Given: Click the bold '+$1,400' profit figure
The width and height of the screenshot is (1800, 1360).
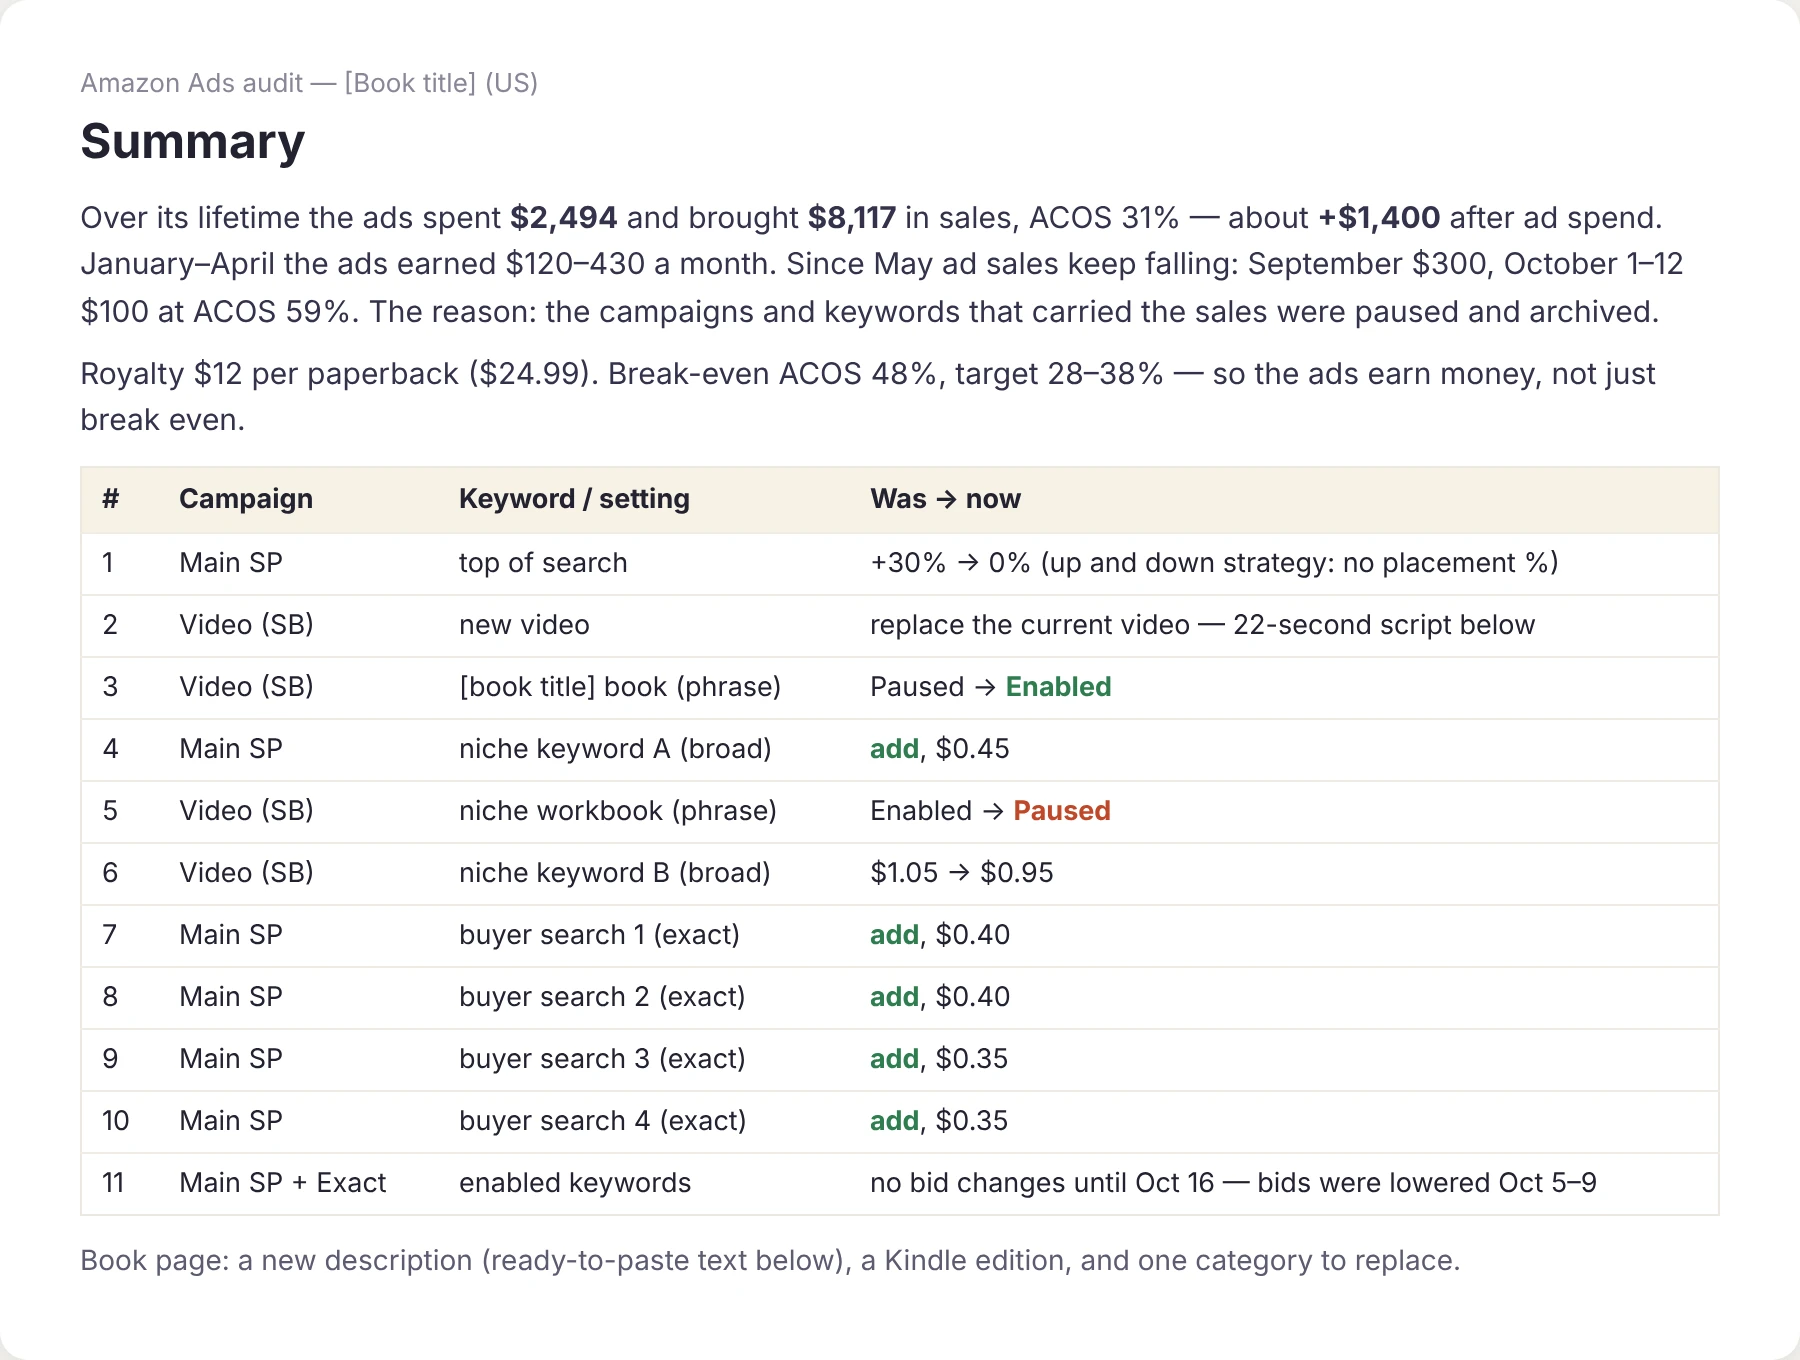Looking at the screenshot, I should pyautogui.click(x=1379, y=217).
